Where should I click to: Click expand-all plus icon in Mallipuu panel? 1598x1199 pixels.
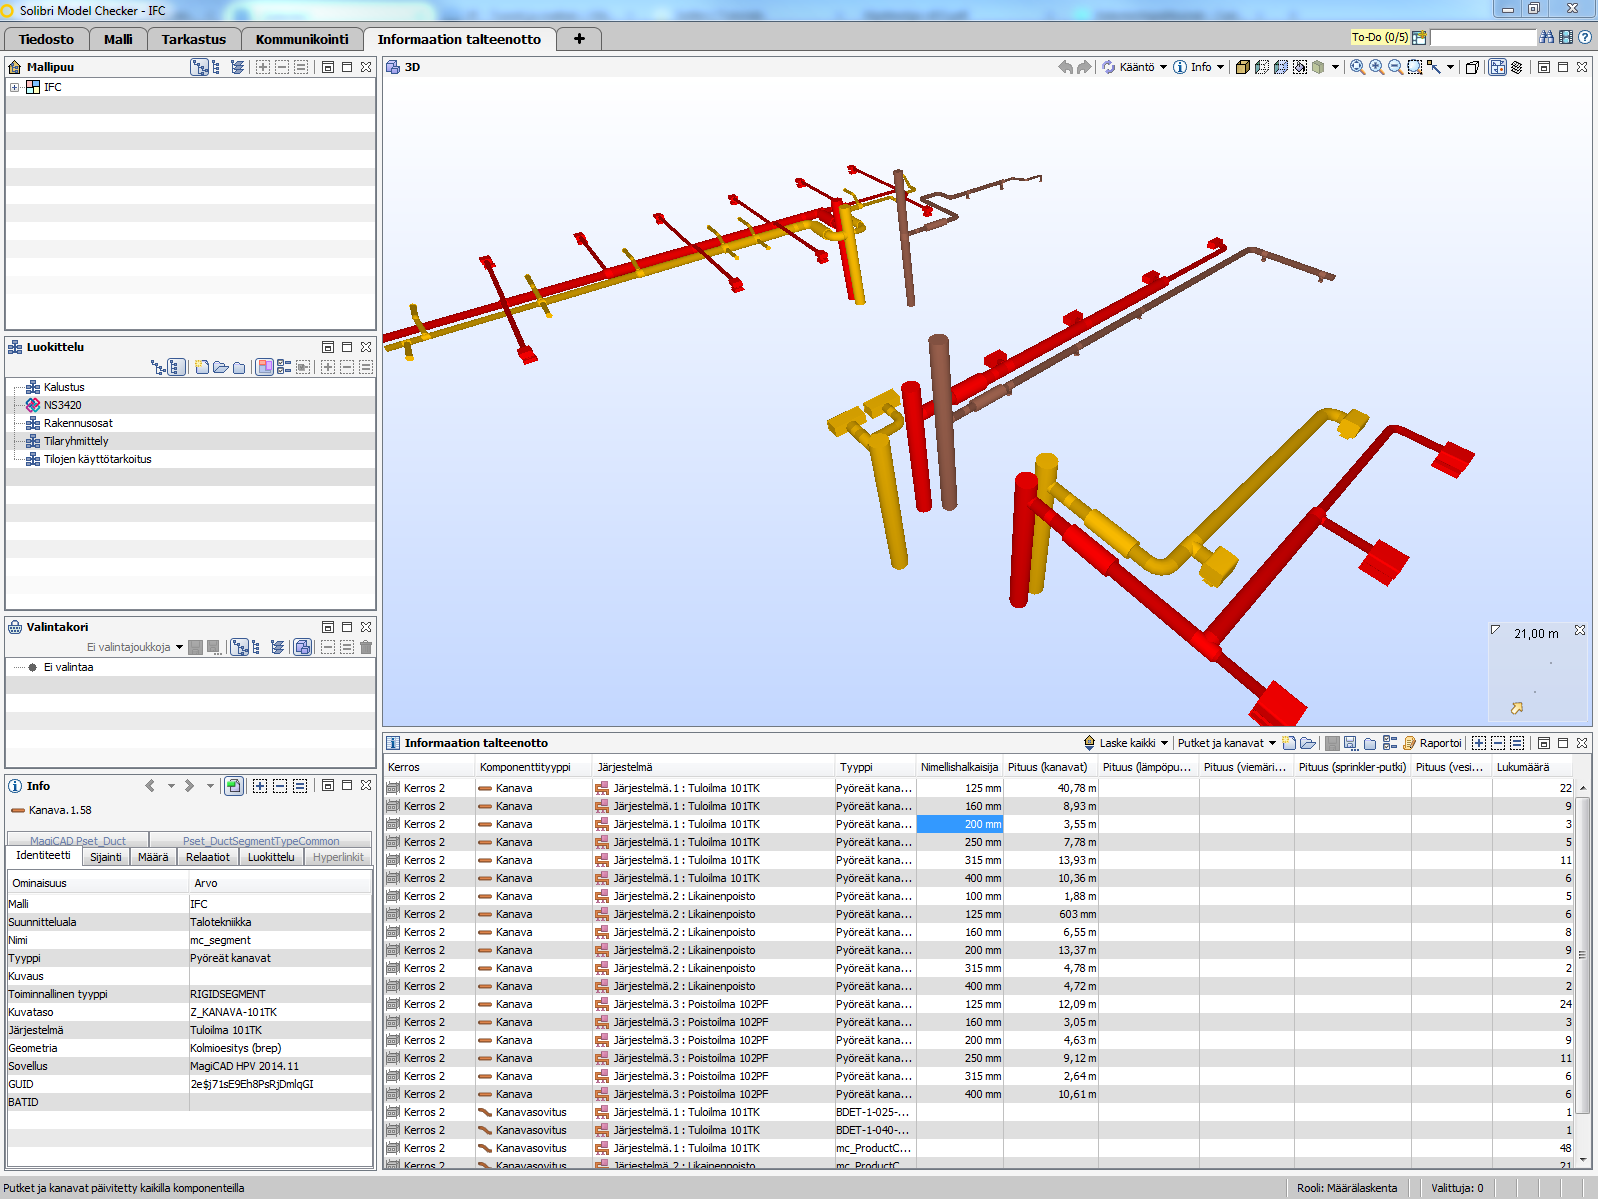click(x=262, y=67)
